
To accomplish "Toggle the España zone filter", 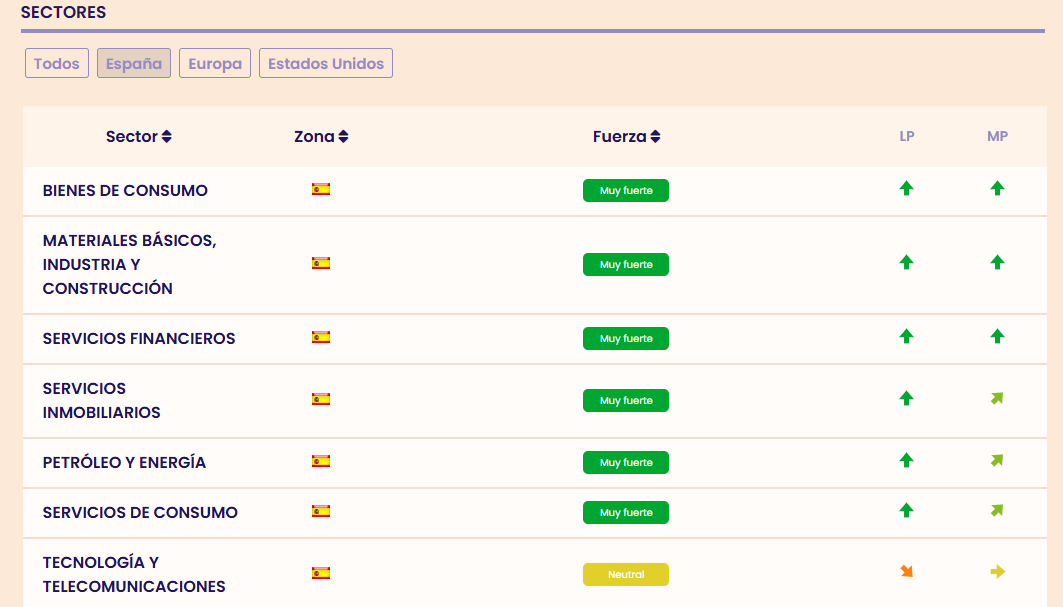I will pos(134,63).
